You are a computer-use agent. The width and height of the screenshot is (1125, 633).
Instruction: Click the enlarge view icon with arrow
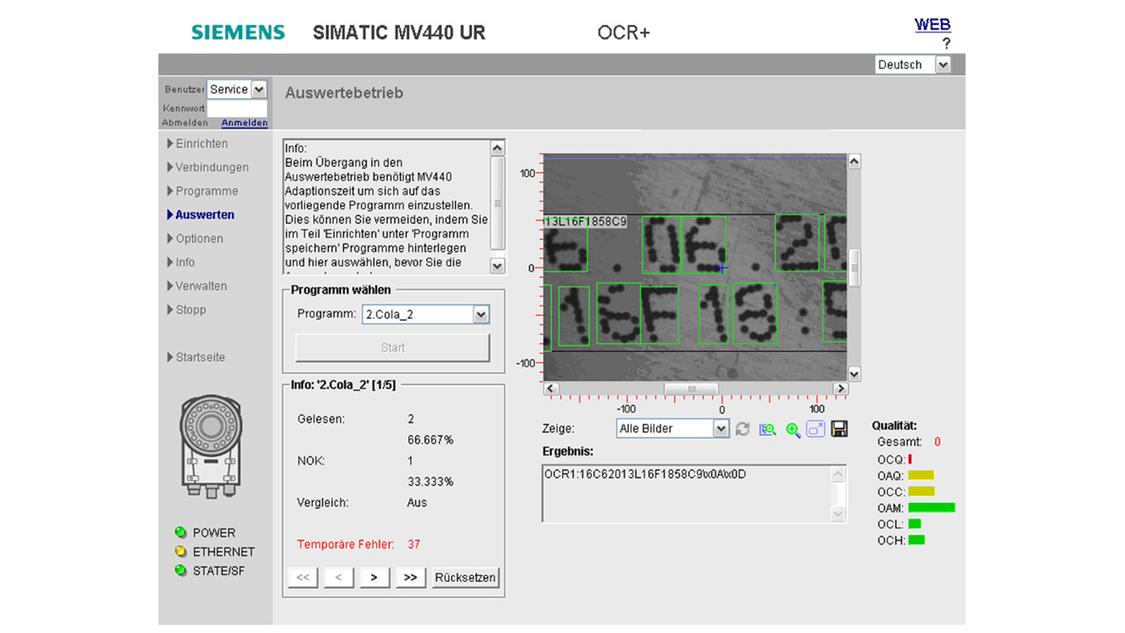tap(816, 429)
